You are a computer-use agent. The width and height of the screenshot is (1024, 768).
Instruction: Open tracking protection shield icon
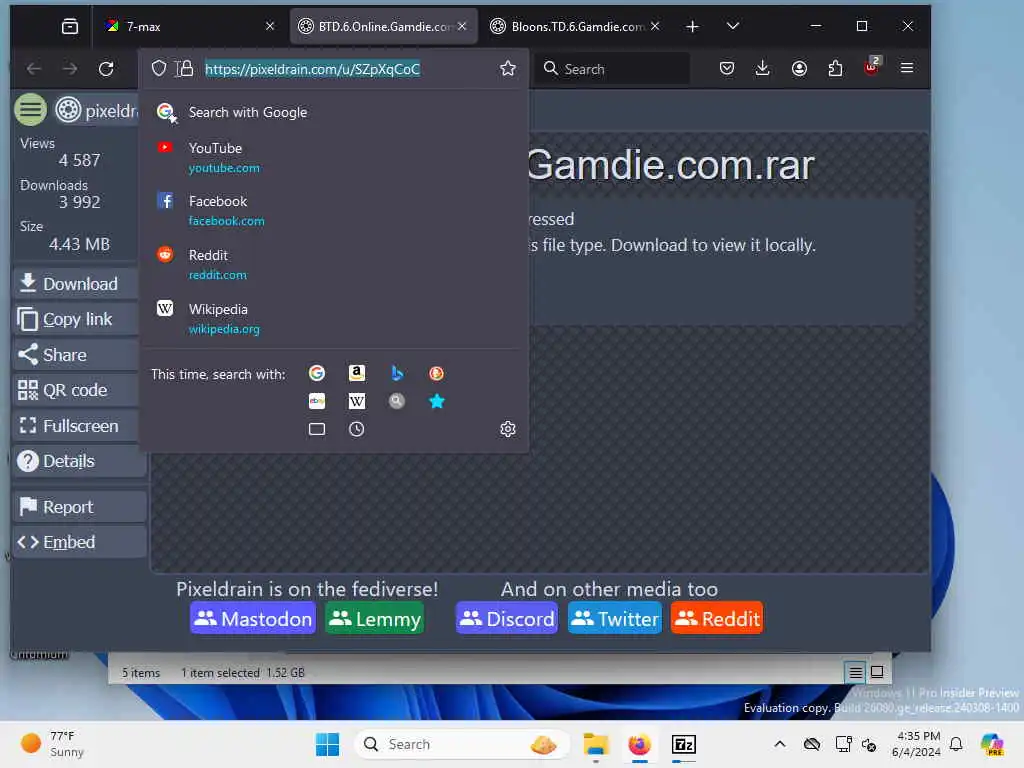click(159, 69)
